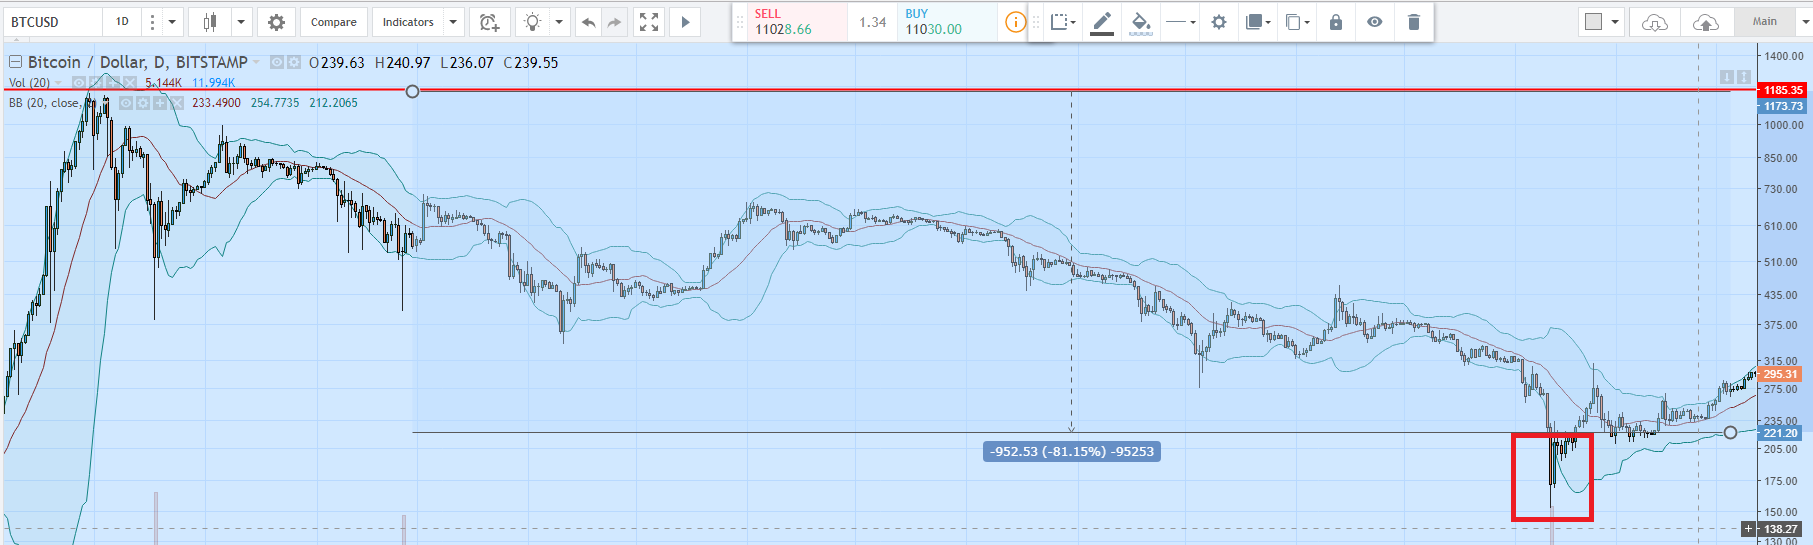Select the 1D interval
1813x545 pixels.
pos(122,22)
